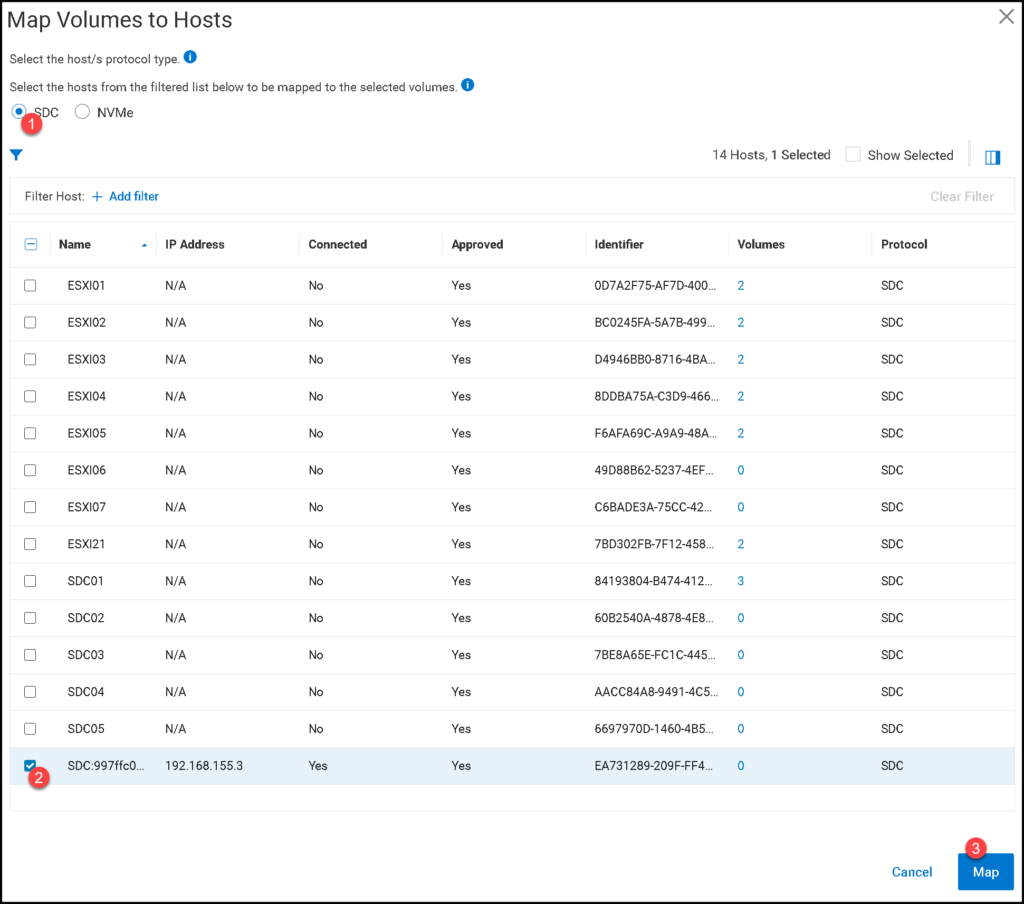Close the Map Volumes to Hosts dialog

coord(1005,16)
